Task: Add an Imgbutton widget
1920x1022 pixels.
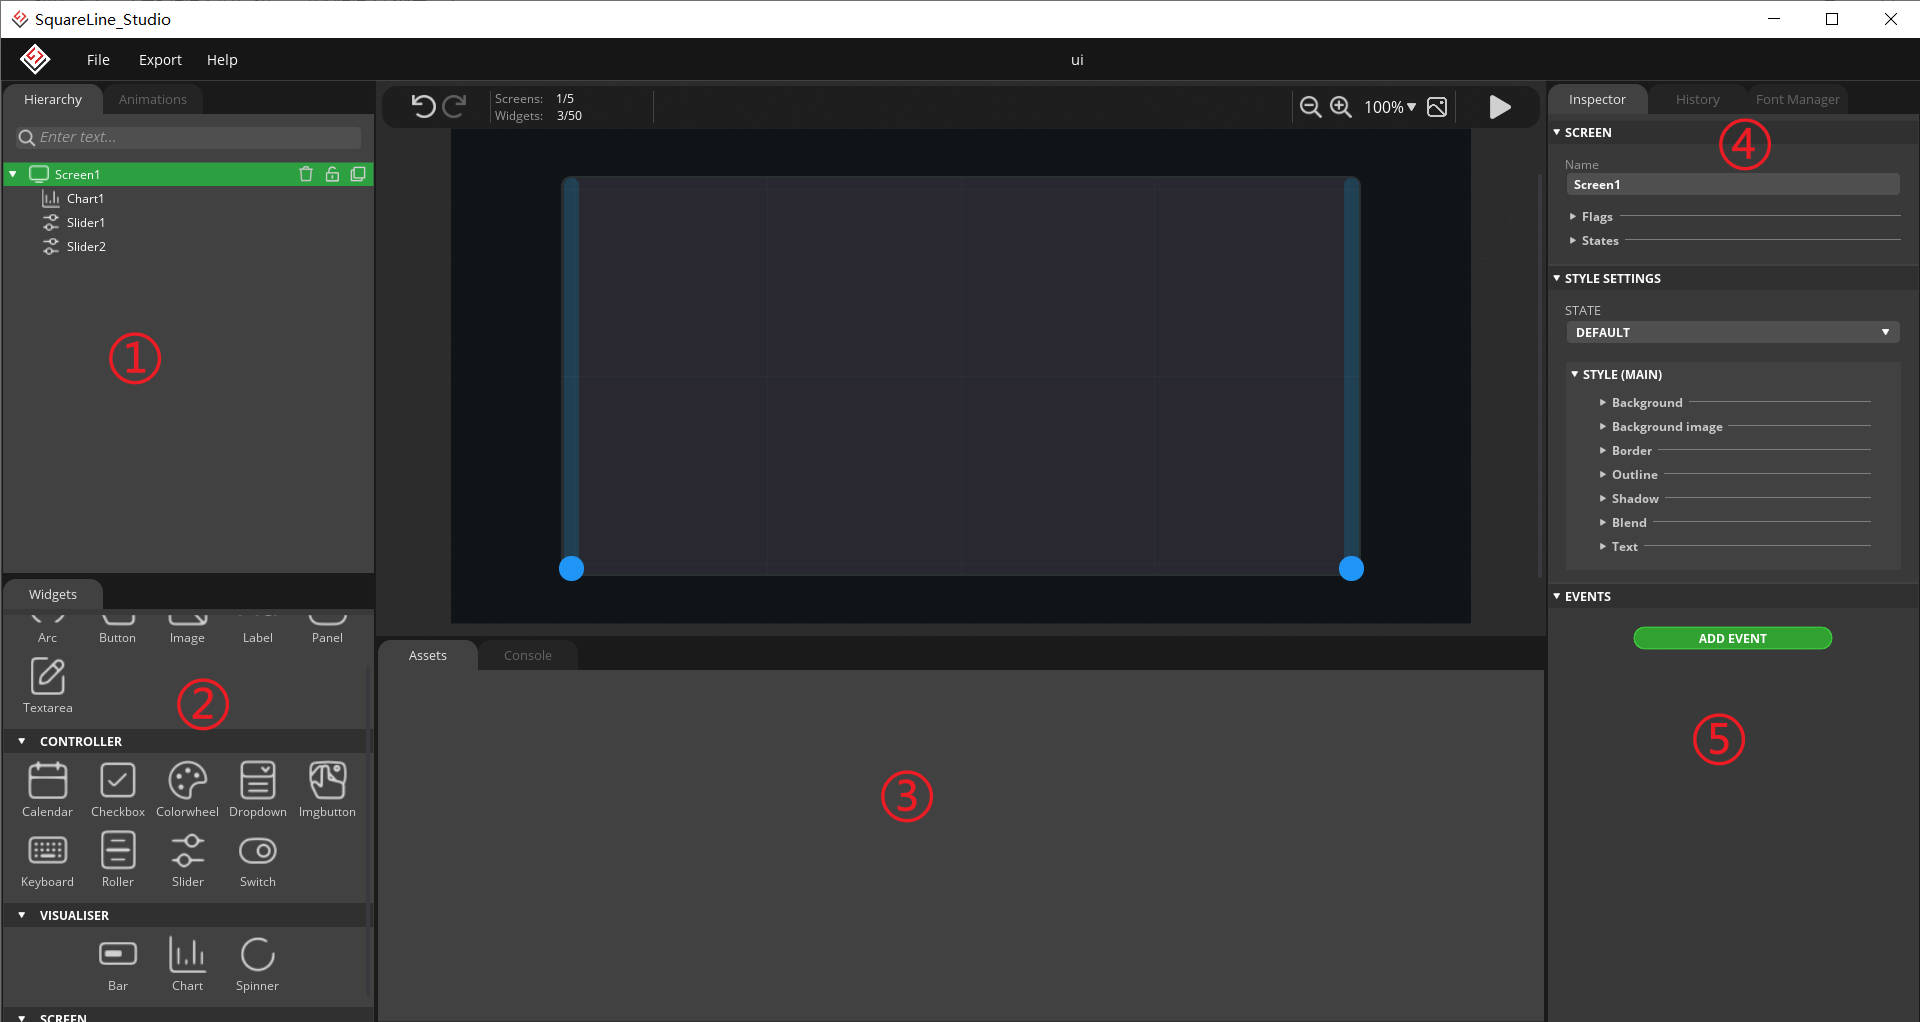Action: pos(327,790)
